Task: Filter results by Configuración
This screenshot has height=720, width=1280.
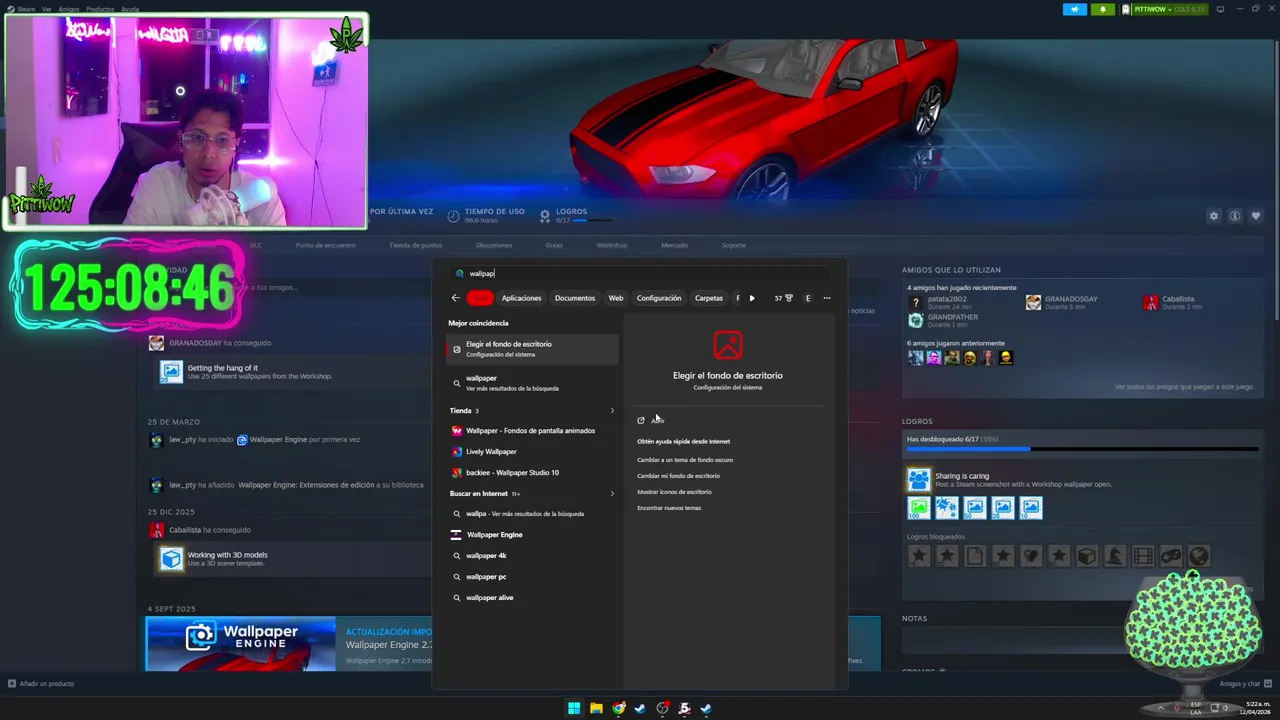Action: (x=659, y=298)
